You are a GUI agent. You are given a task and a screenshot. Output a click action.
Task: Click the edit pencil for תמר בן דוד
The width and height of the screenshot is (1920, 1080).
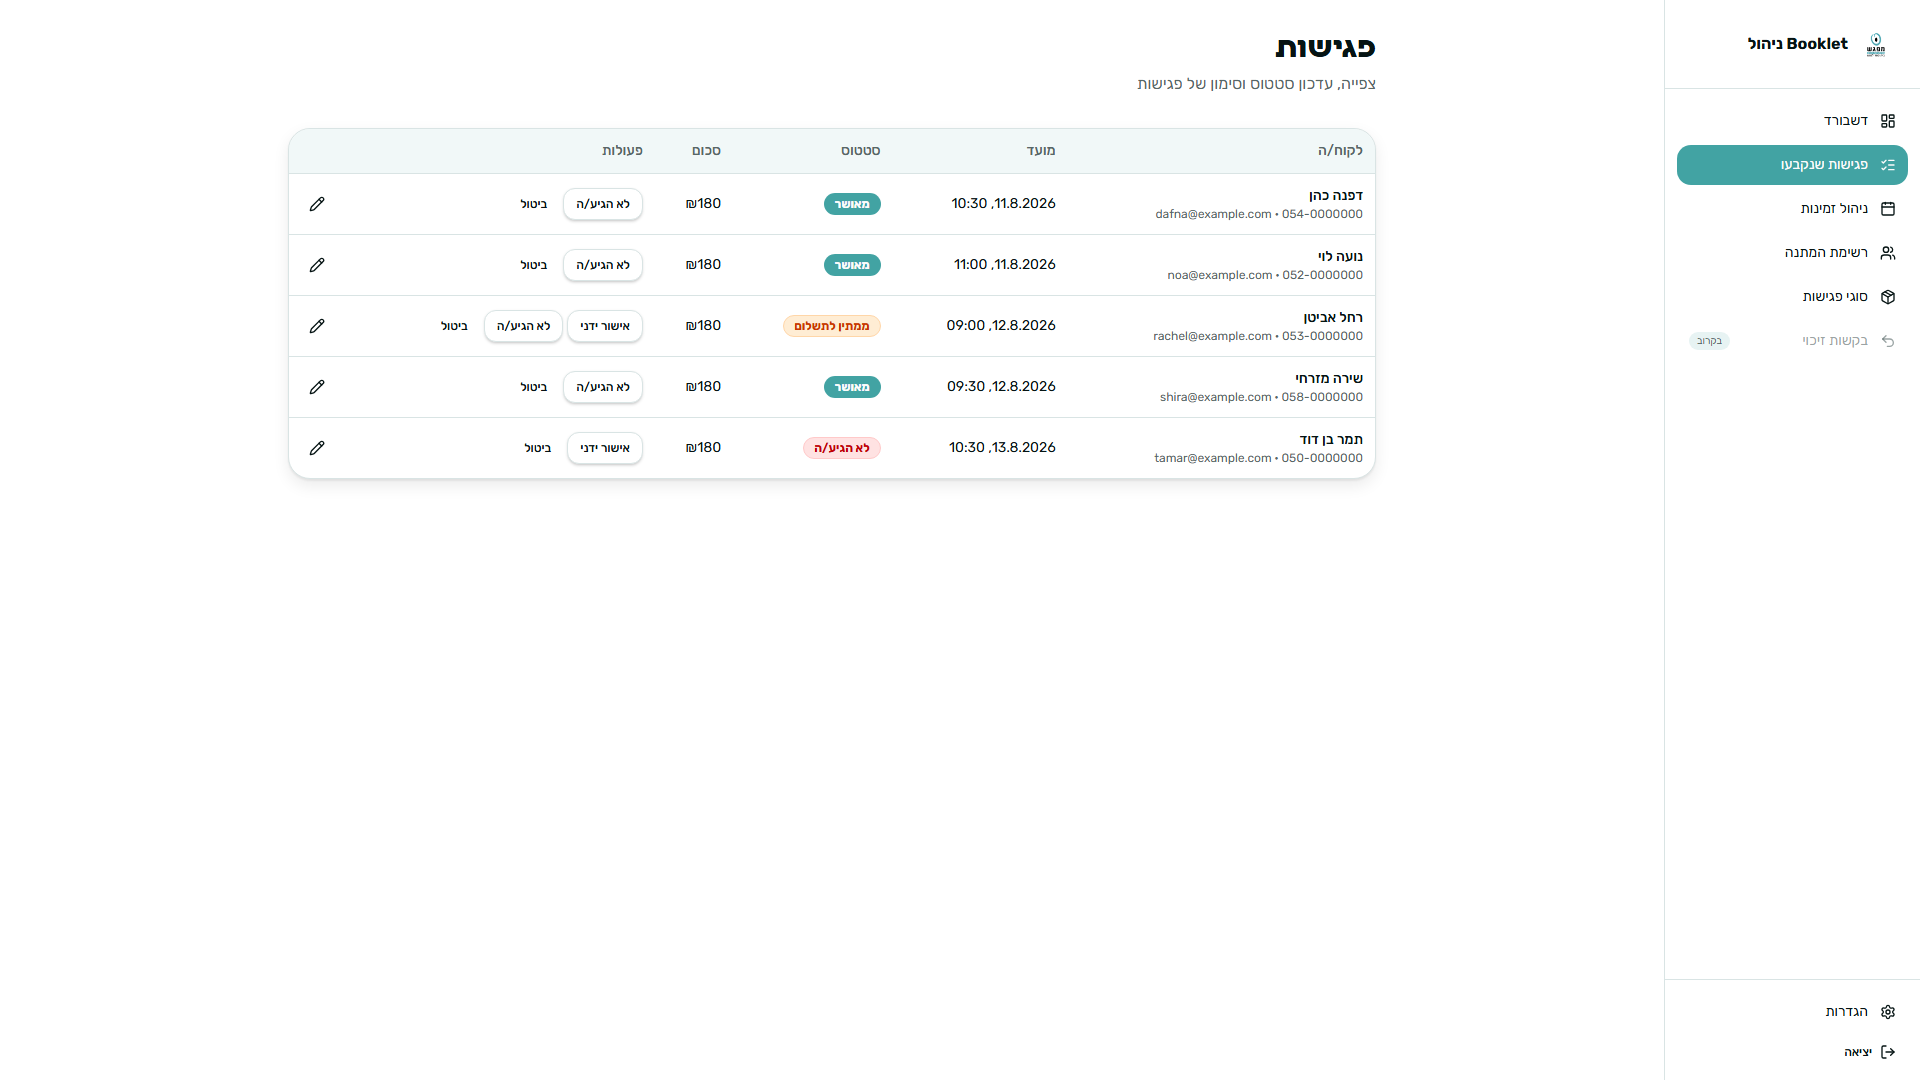pos(317,448)
